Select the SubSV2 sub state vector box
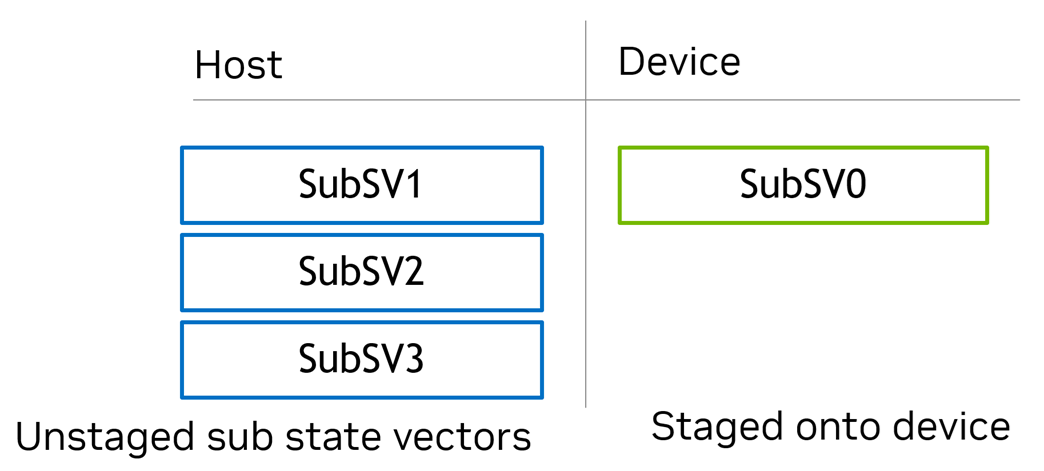This screenshot has width=1044, height=471. point(361,272)
